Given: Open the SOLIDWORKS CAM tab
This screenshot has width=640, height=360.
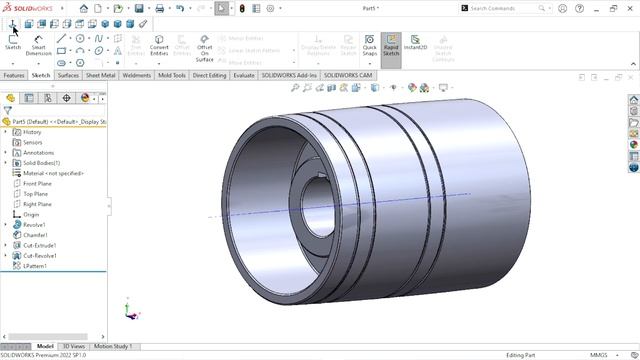Looking at the screenshot, I should (x=348, y=76).
